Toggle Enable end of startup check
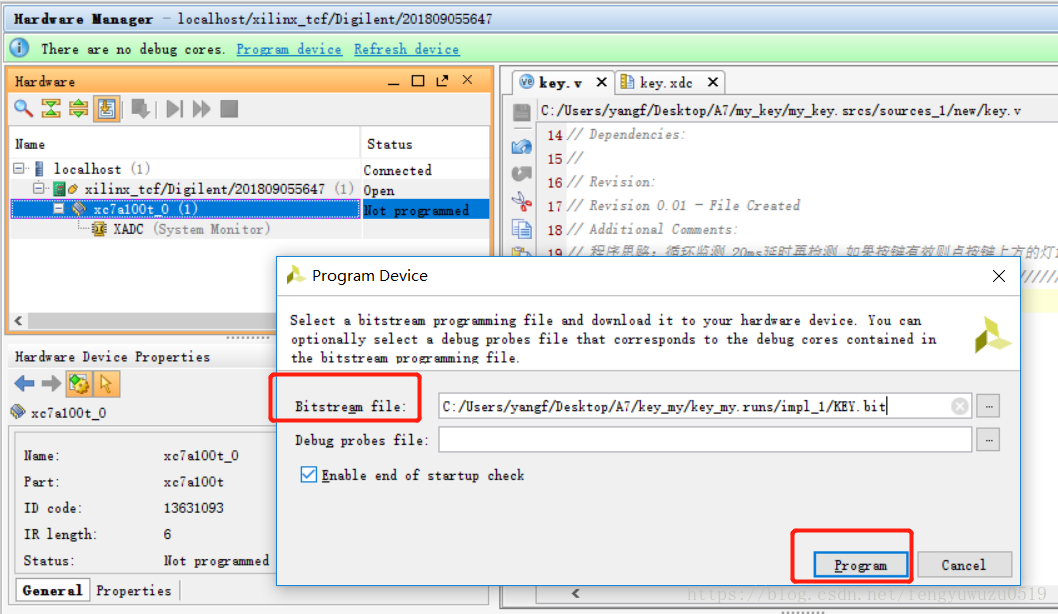 (x=308, y=475)
